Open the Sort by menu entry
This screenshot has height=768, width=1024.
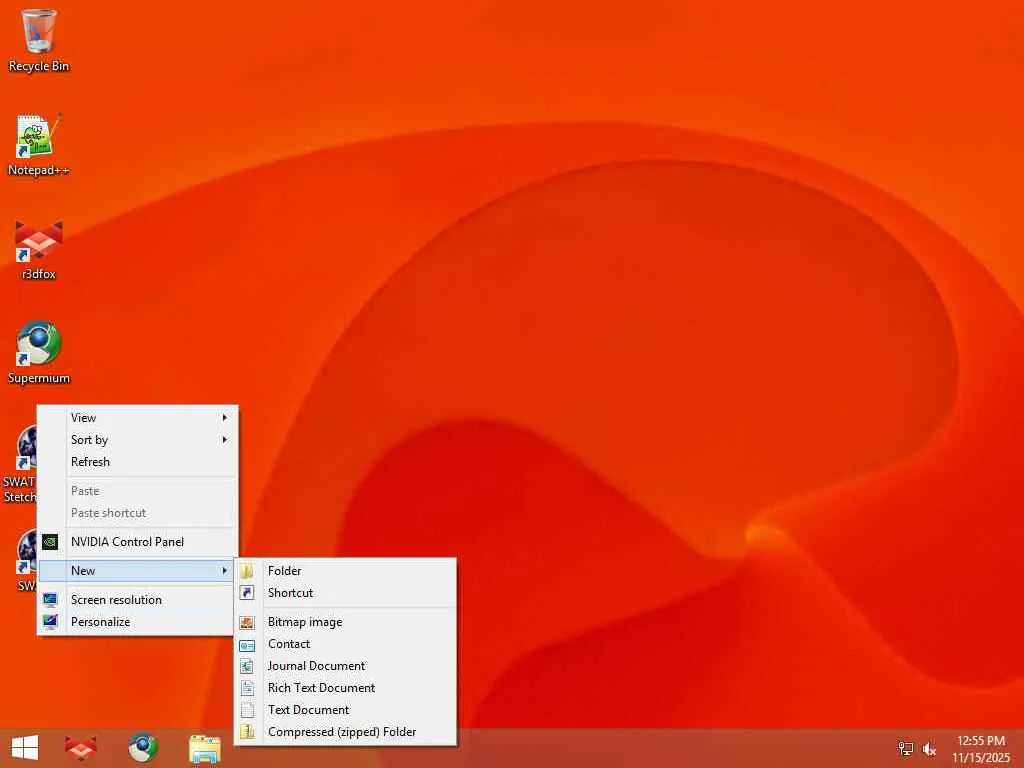pos(136,440)
